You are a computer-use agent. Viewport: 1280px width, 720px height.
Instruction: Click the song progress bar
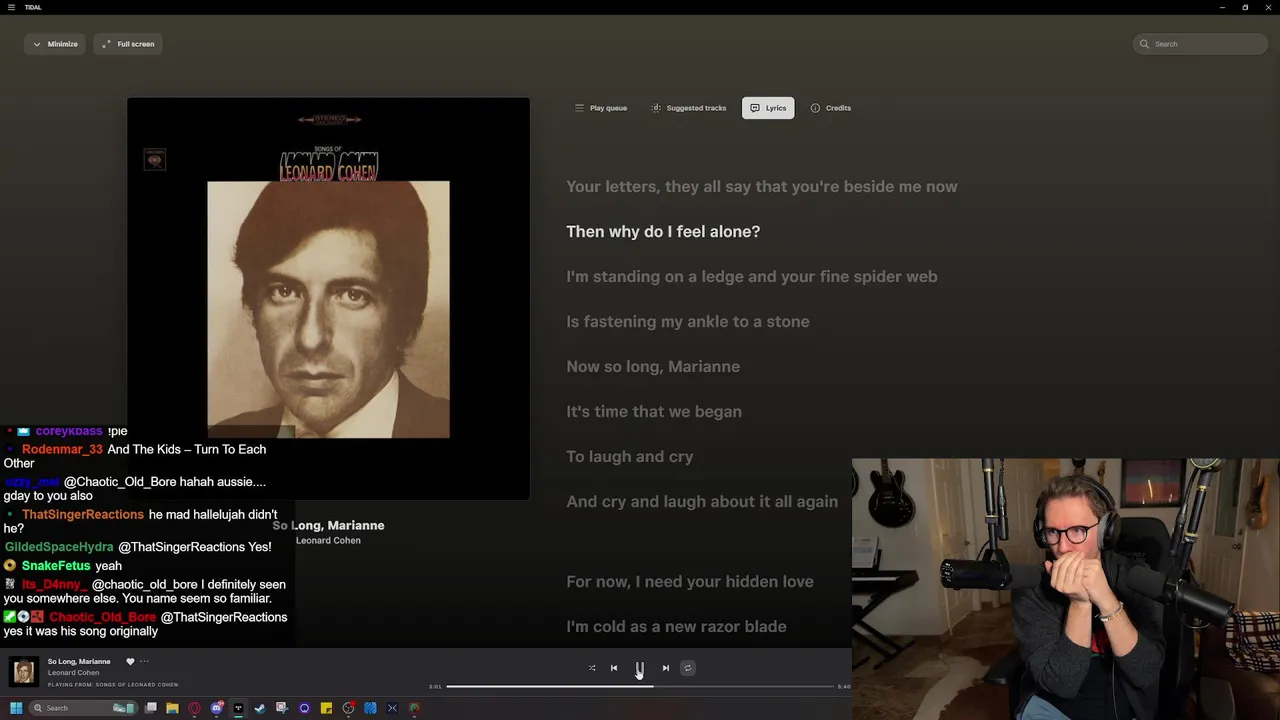coord(640,686)
